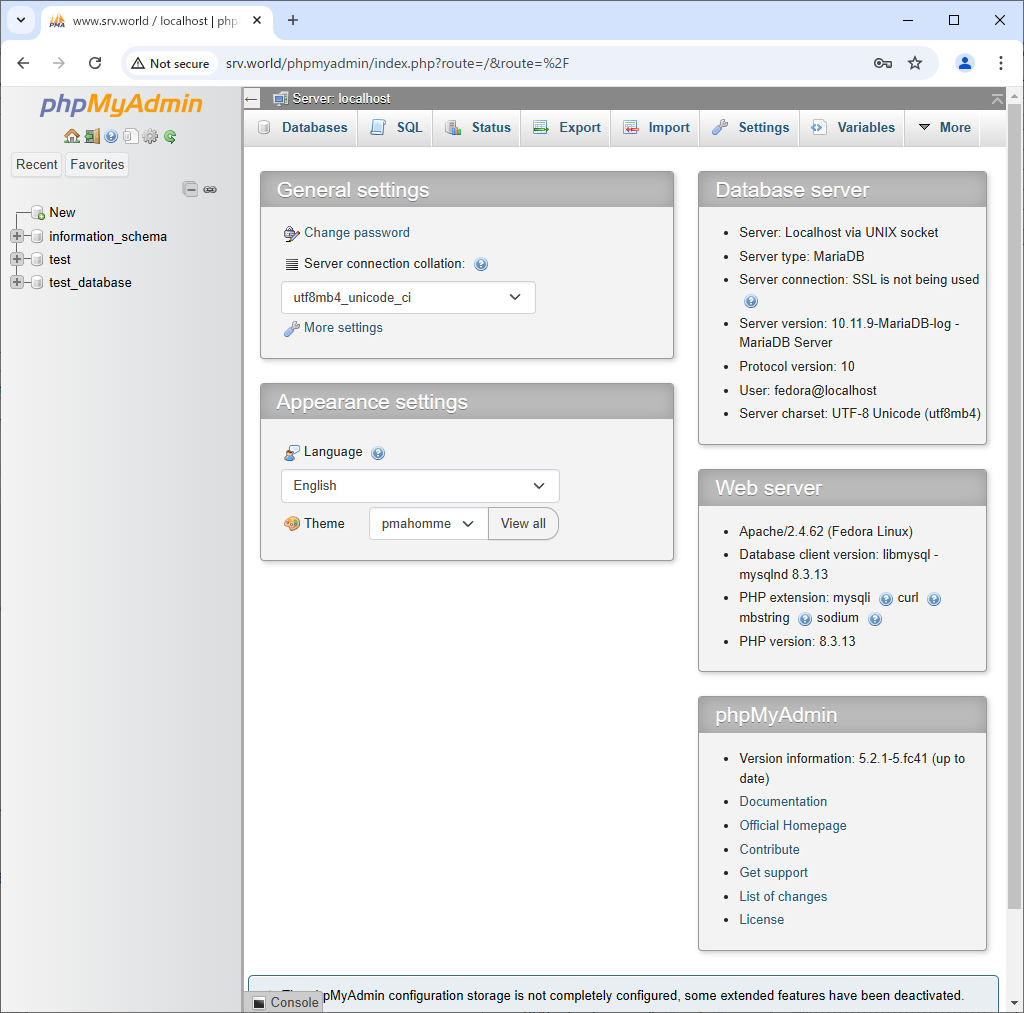Click the browser address bar URL
Viewport: 1024px width, 1013px height.
(398, 63)
